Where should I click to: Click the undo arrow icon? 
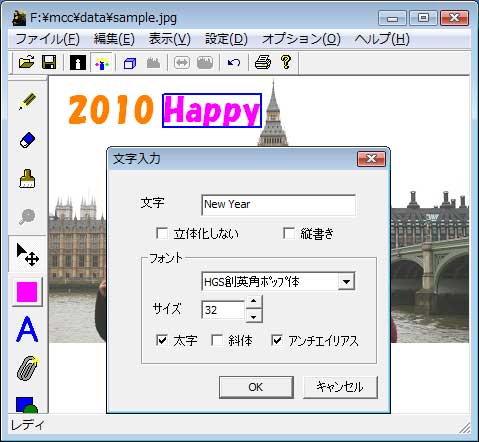point(234,62)
